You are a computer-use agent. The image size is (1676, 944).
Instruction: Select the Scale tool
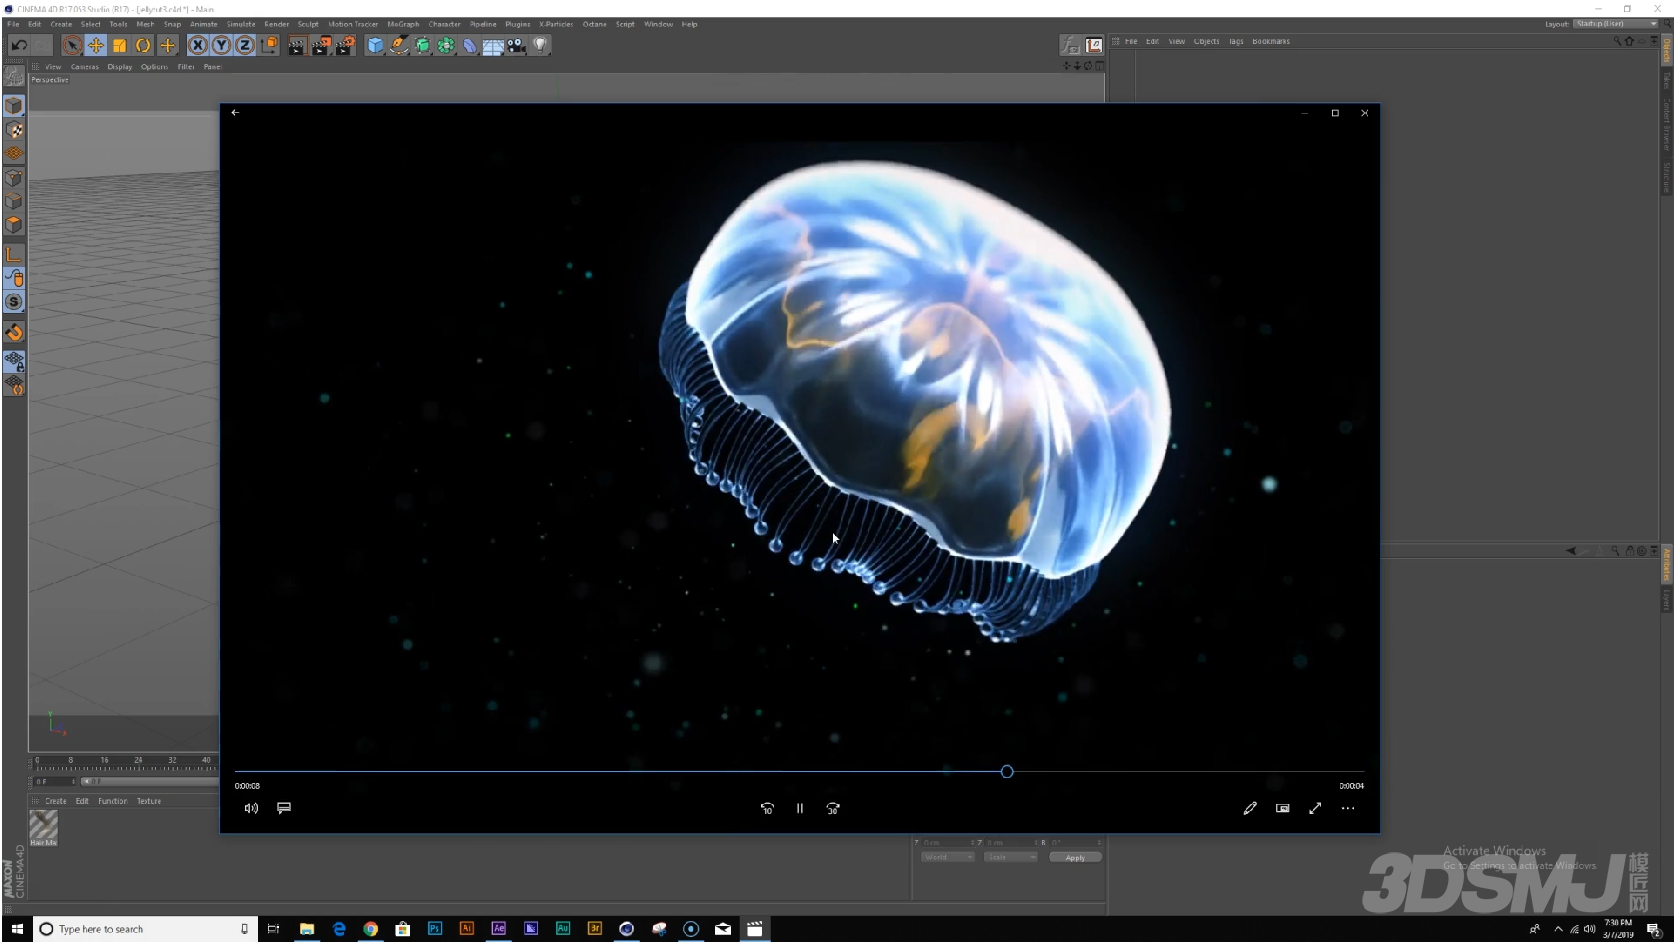[x=120, y=45]
